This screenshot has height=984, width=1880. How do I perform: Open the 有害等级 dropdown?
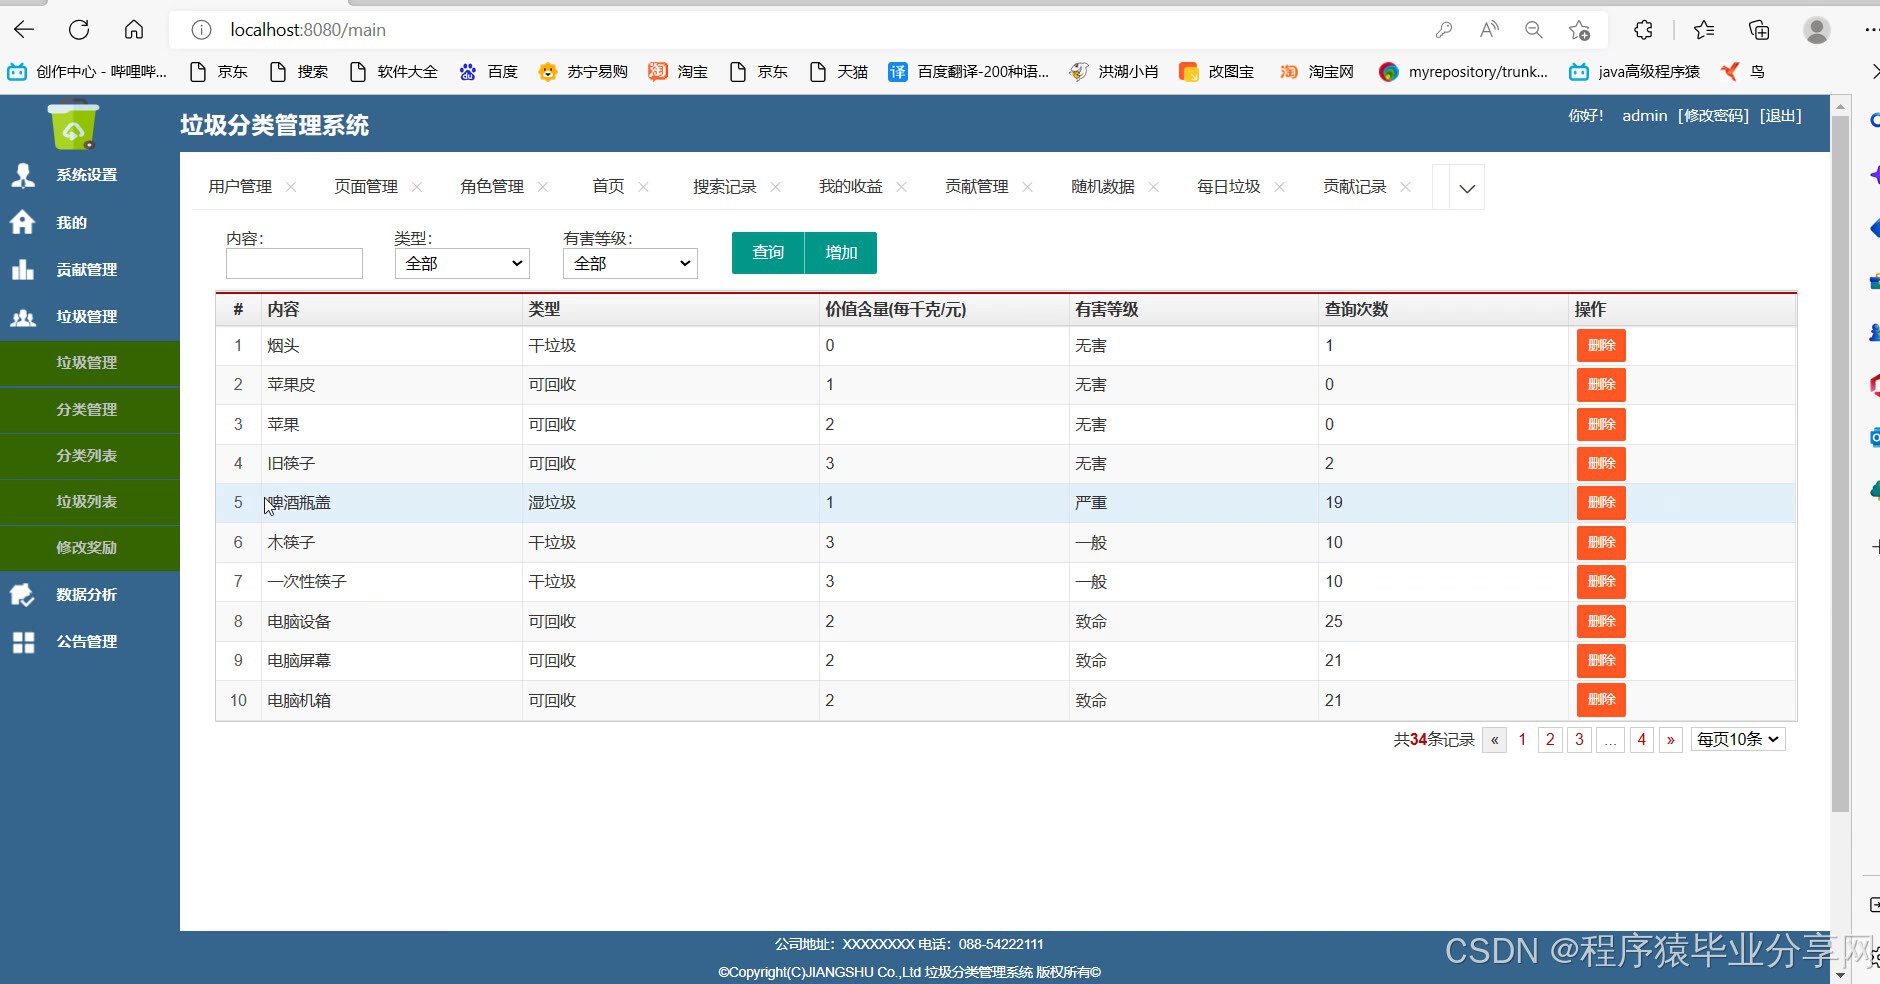click(630, 263)
